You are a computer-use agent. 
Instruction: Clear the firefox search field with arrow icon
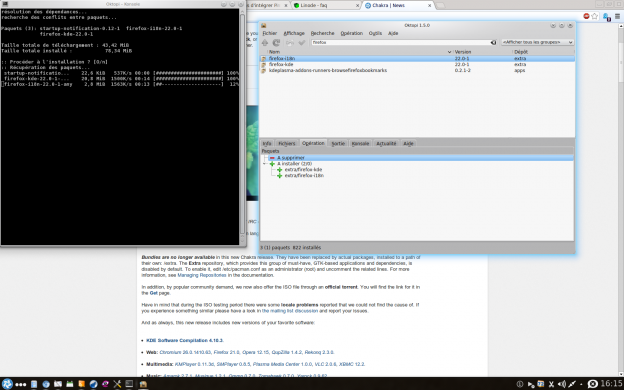point(493,42)
